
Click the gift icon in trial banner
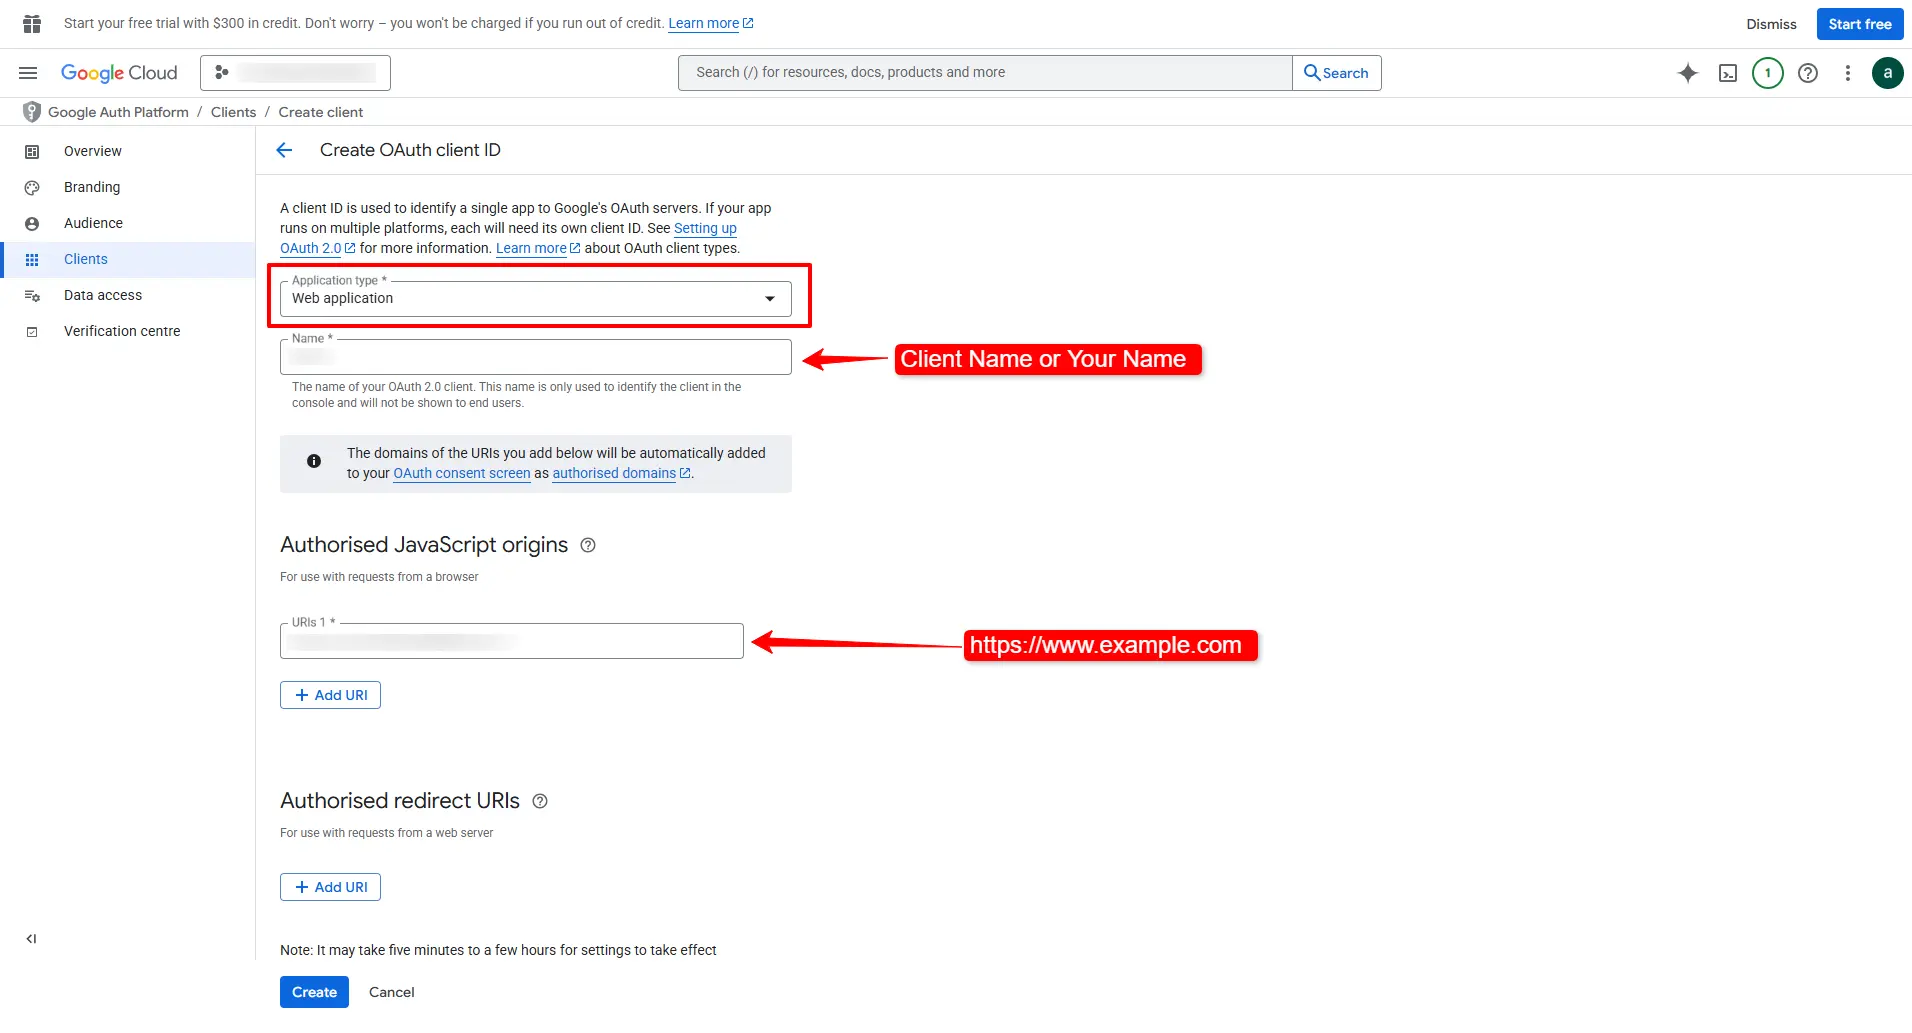(x=32, y=24)
